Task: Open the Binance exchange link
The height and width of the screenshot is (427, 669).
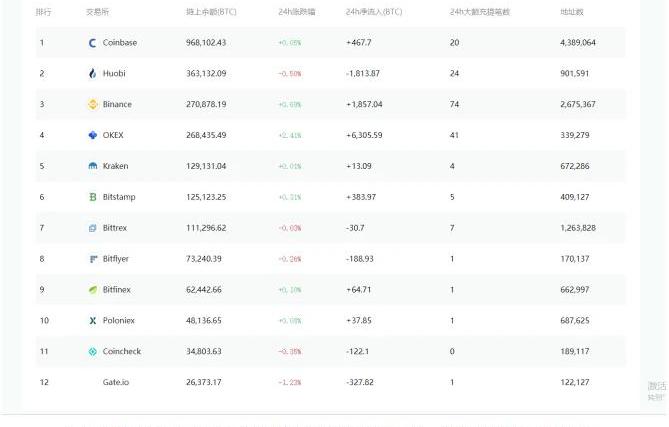Action: point(117,104)
